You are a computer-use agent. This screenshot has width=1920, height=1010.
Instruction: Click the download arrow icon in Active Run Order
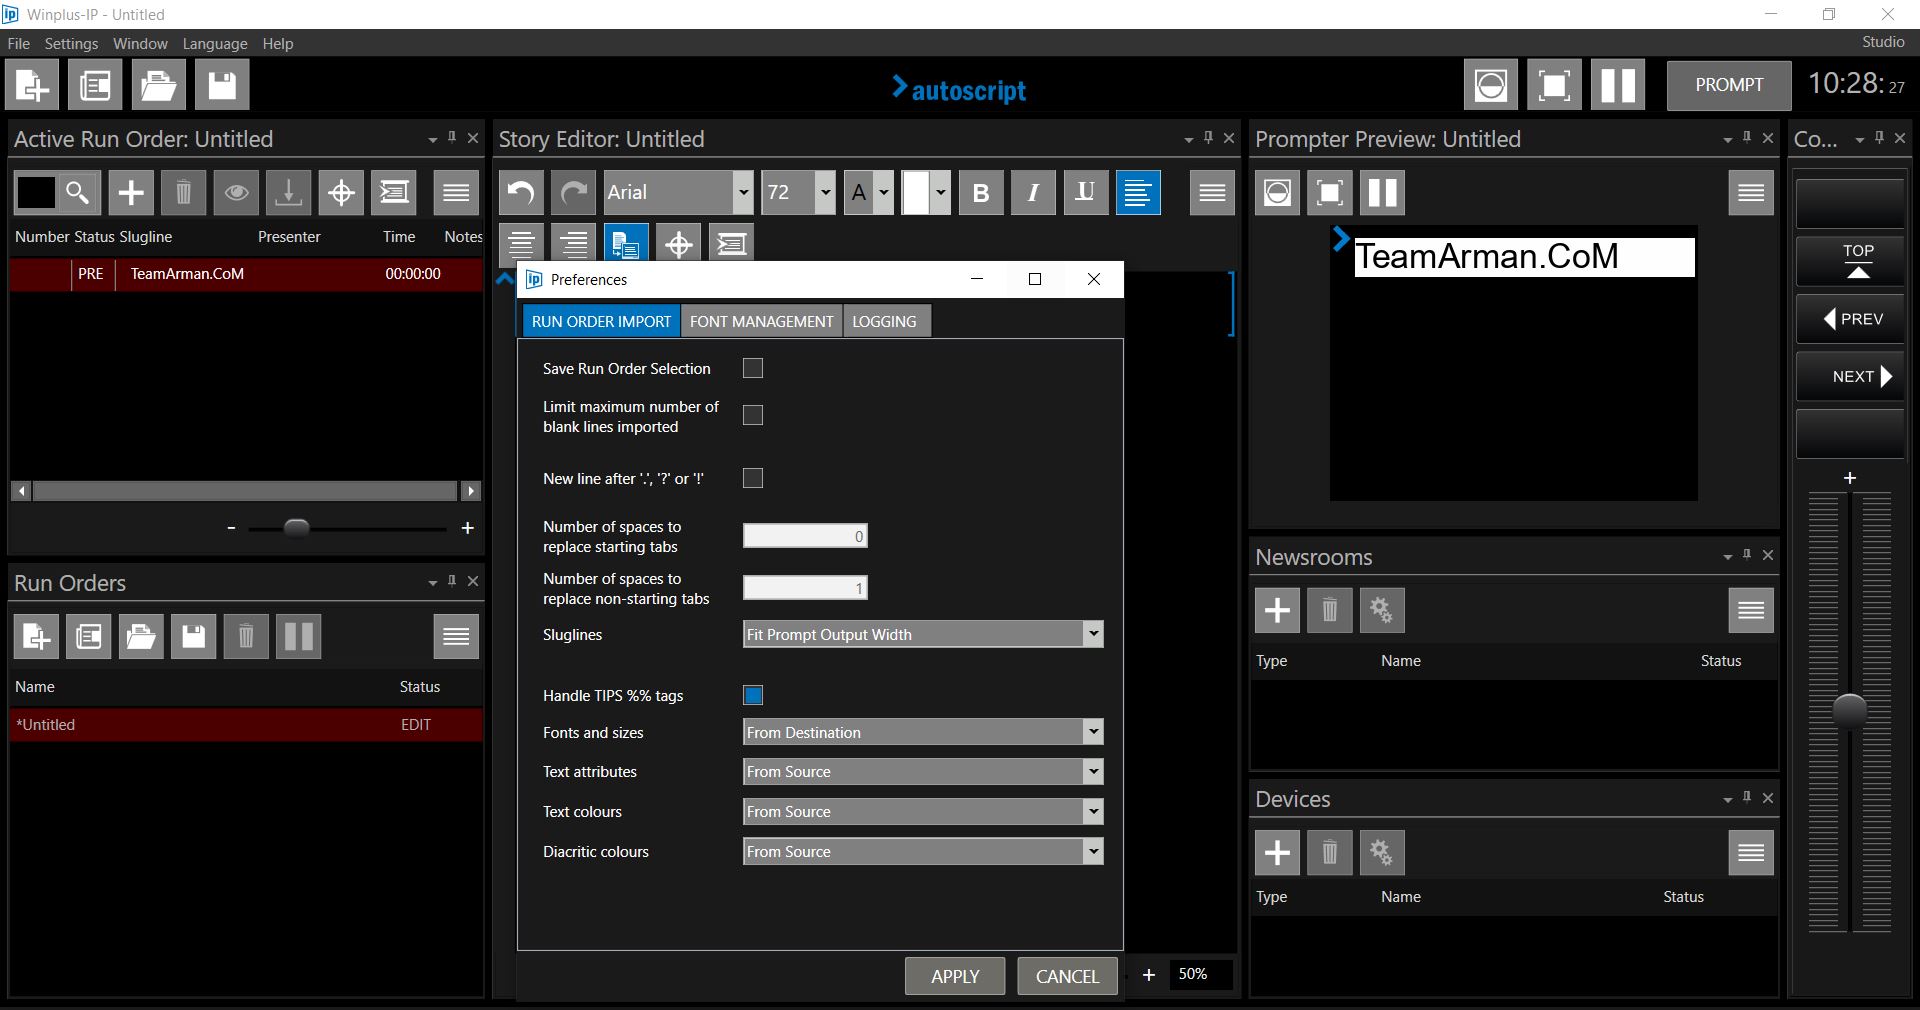[x=288, y=192]
